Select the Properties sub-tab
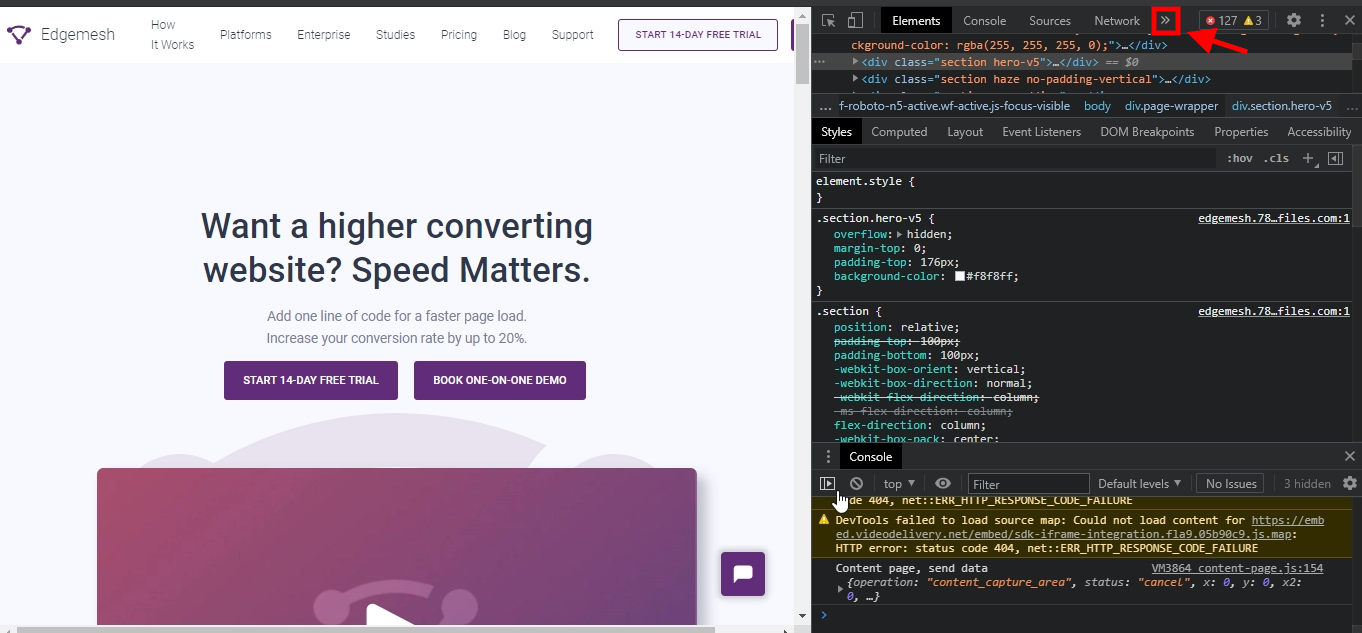 click(1241, 131)
